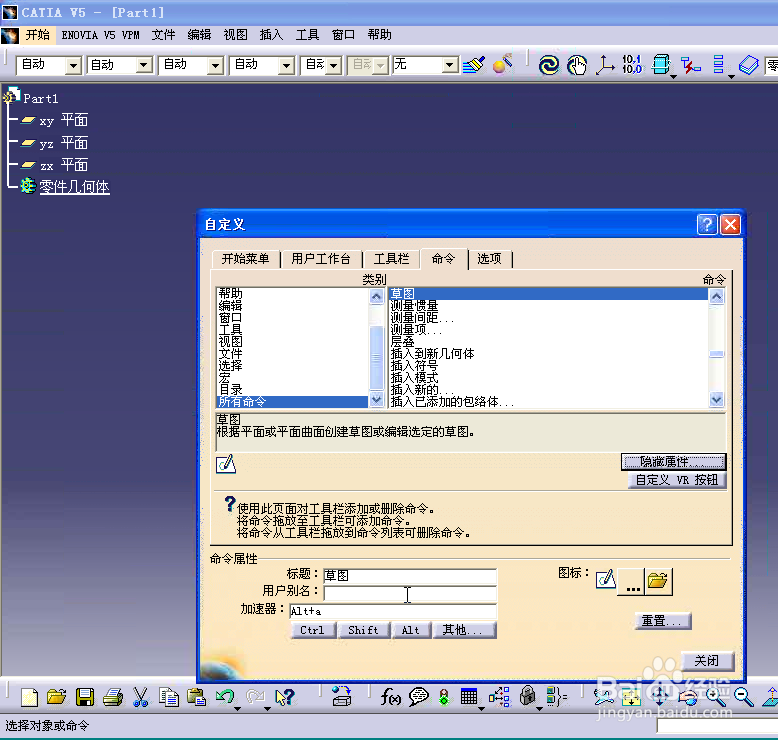
Task: Switch to the 选项 tab
Action: click(490, 259)
